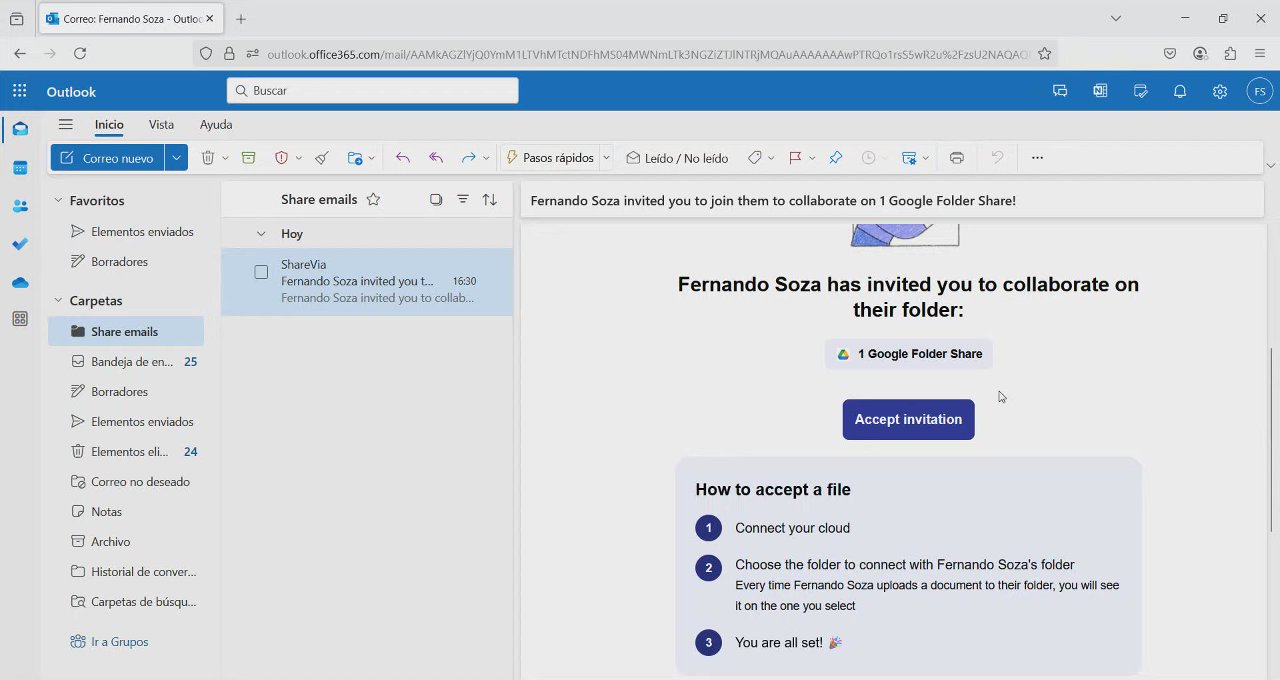Toggle the select-all messages icon
1280x680 pixels.
(x=436, y=200)
